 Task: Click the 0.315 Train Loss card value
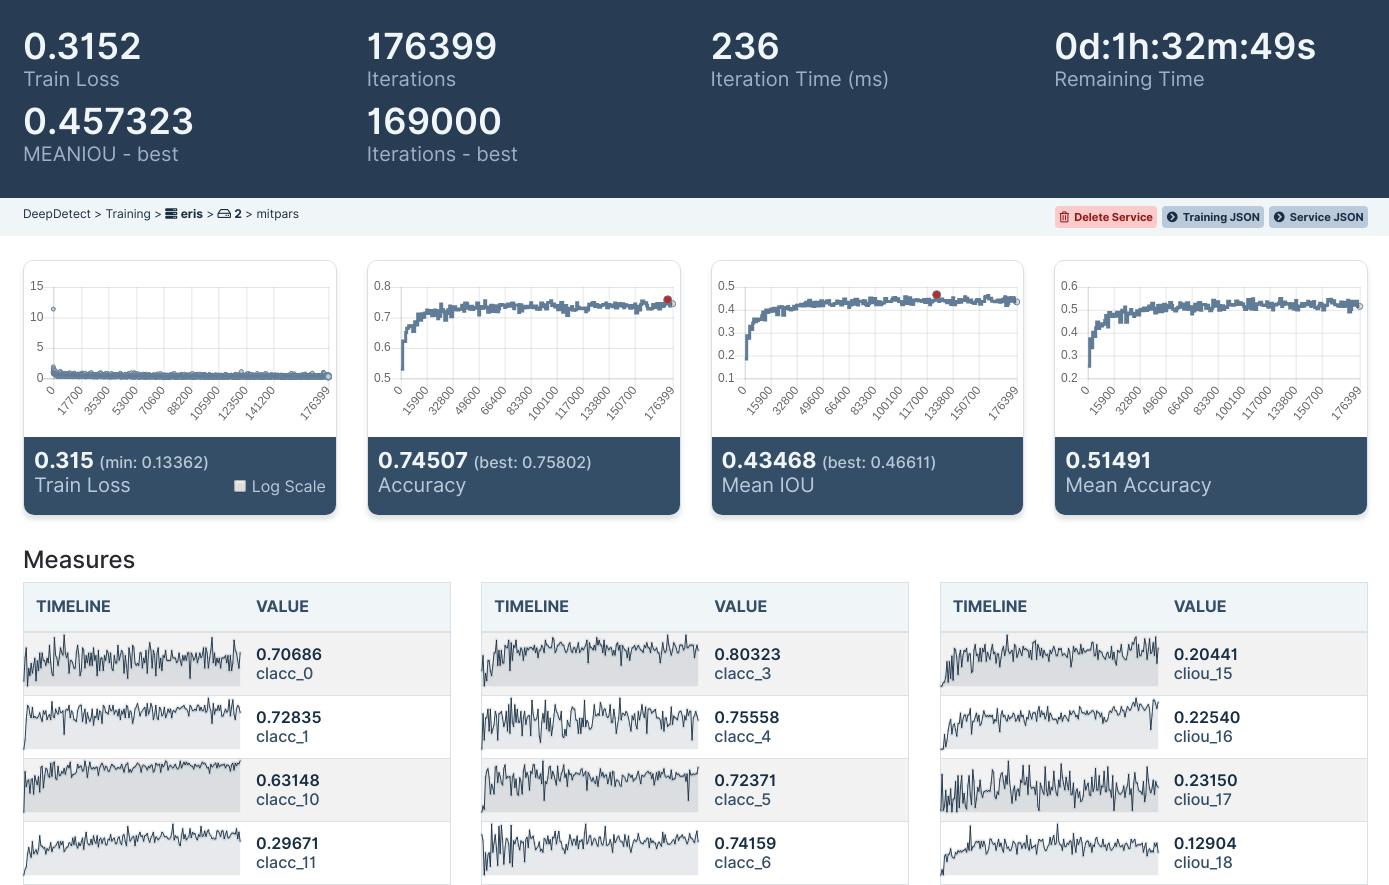64,460
